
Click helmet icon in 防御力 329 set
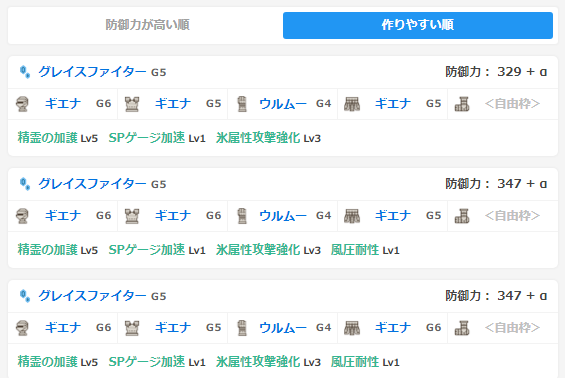click(x=22, y=104)
